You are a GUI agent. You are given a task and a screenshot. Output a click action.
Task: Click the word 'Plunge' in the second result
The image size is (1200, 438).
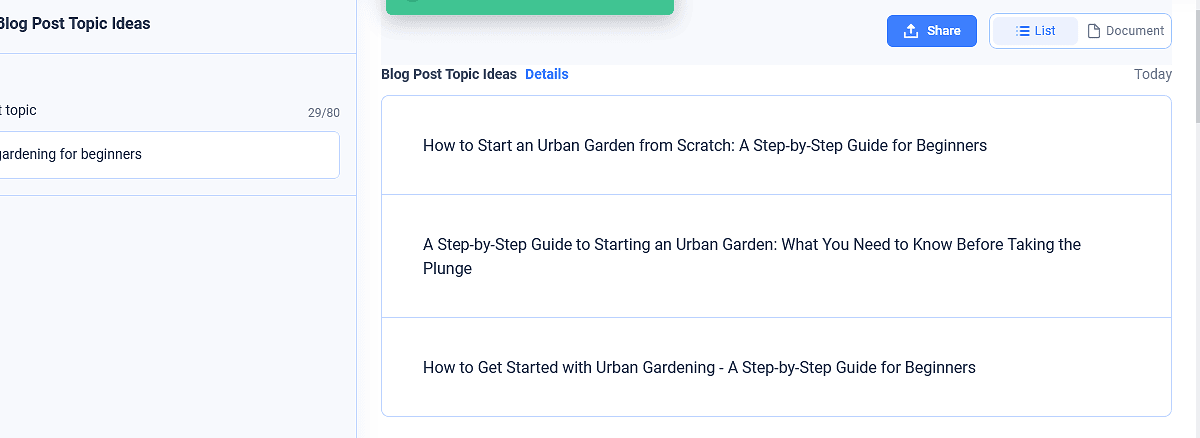(447, 269)
